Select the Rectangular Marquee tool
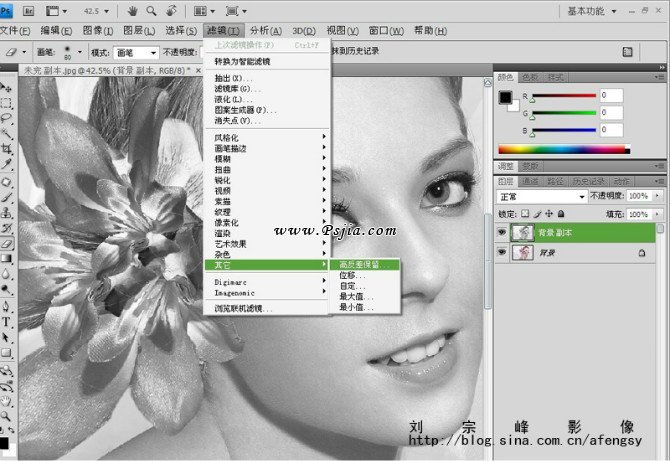This screenshot has width=670, height=461. (x=6, y=103)
